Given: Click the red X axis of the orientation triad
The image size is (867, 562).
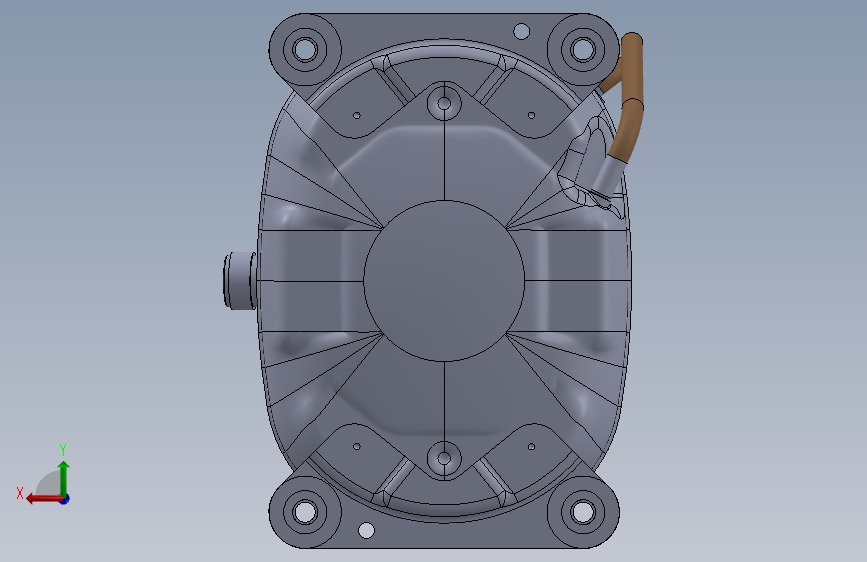Looking at the screenshot, I should point(44,499).
